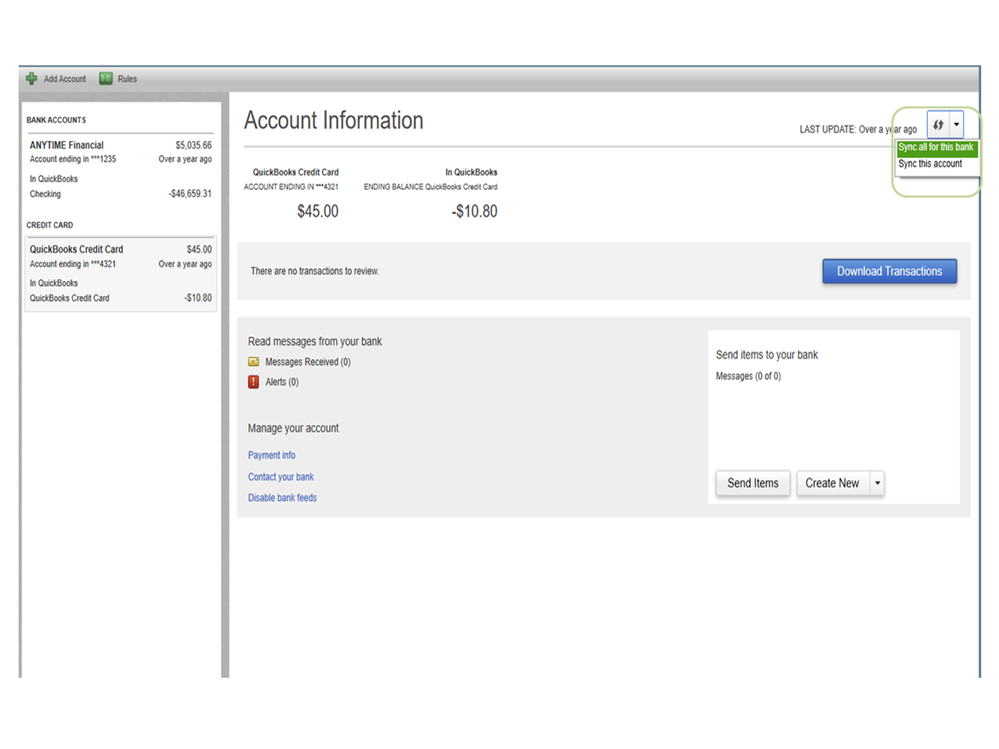Viewport: 999px width, 749px height.
Task: Expand the sync options dropdown arrow
Action: [x=957, y=125]
